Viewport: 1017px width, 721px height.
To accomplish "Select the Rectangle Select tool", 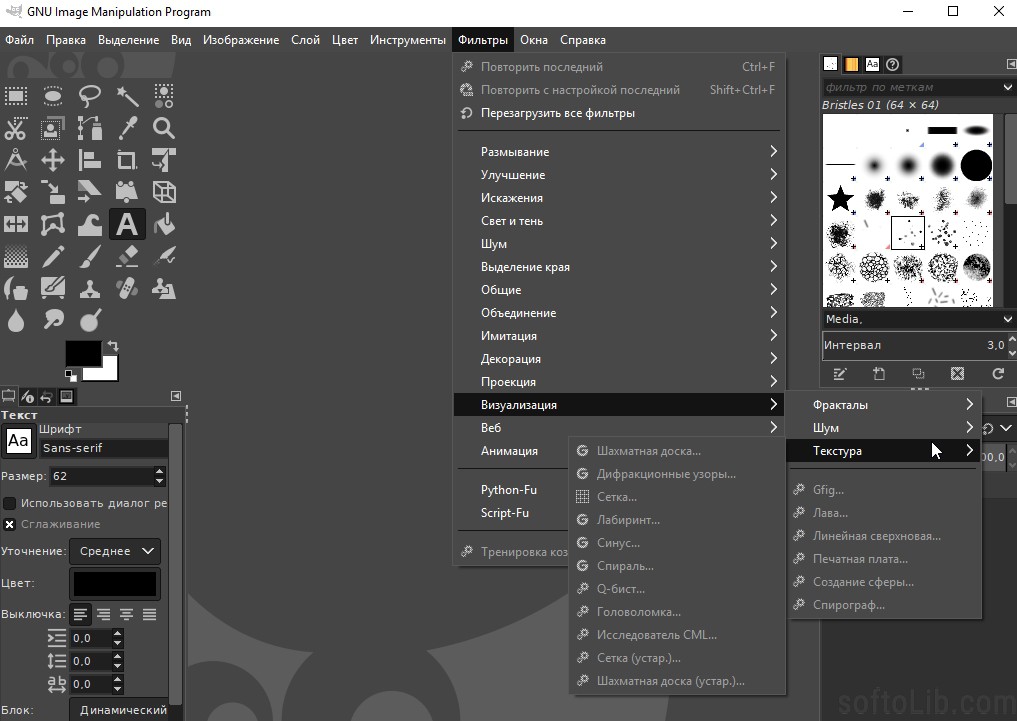I will tap(16, 96).
